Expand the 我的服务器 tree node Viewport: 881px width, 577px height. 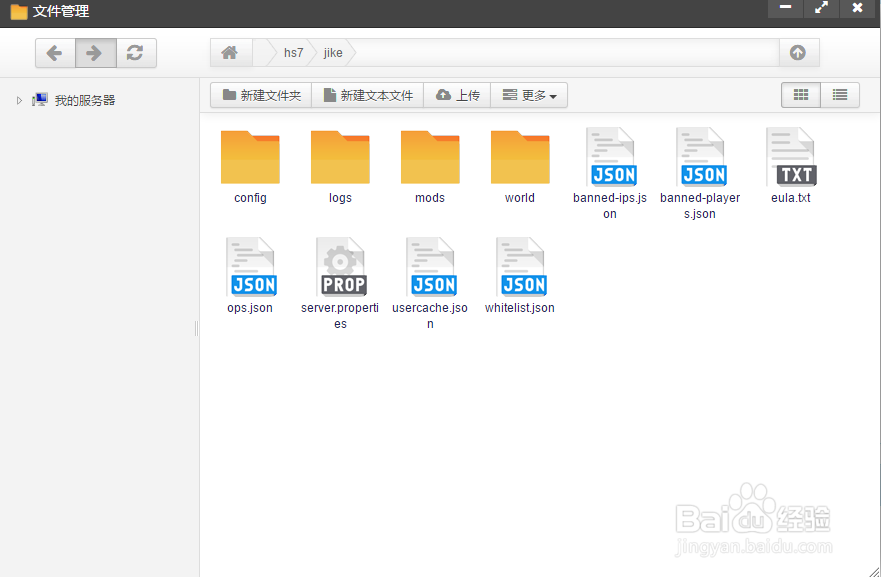19,101
